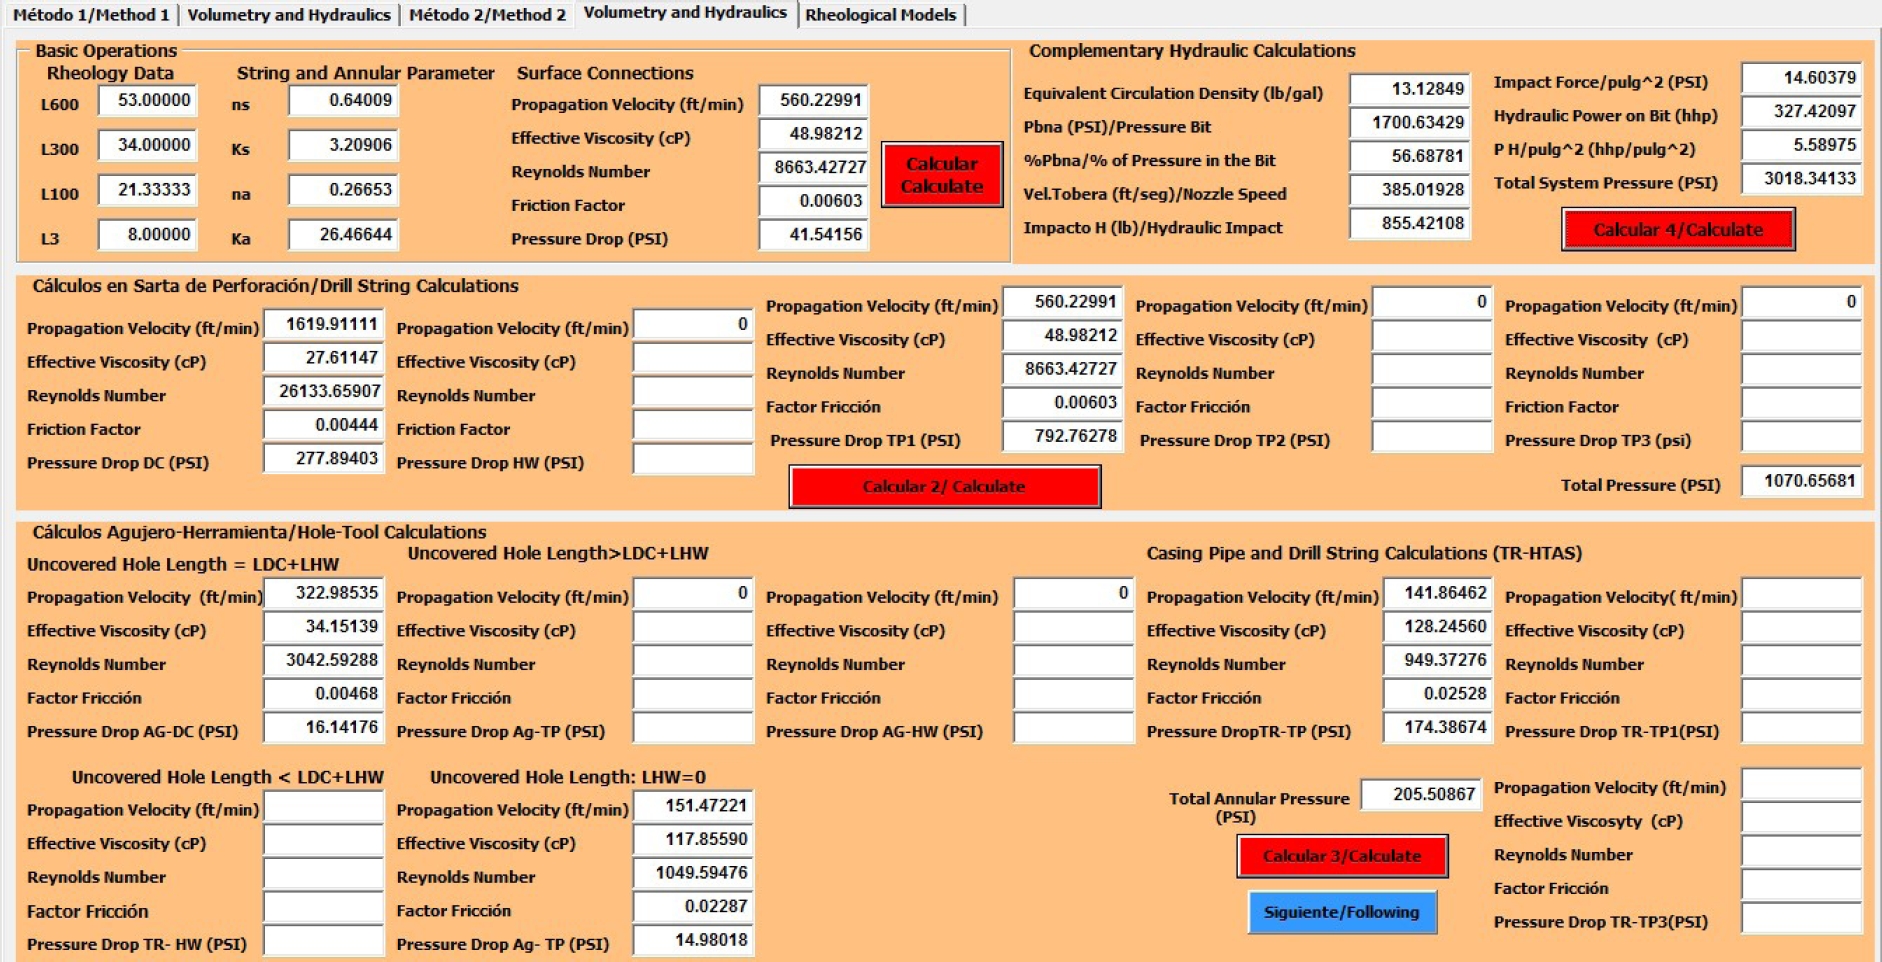
Task: Hit the Calcular 4/Calculate button
Action: [1677, 230]
